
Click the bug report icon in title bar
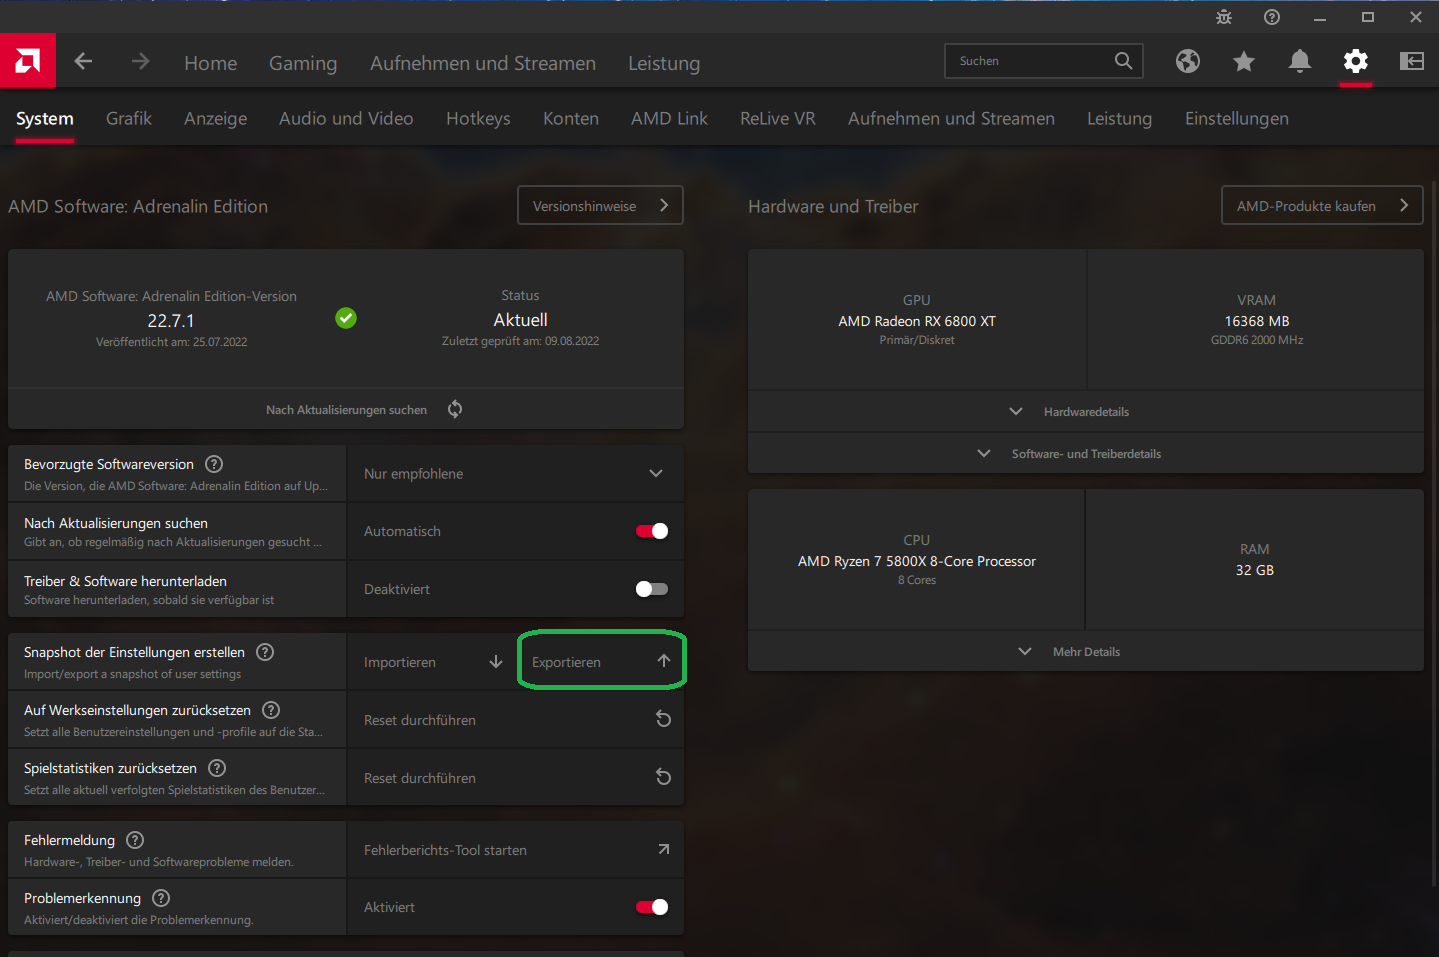(1224, 17)
